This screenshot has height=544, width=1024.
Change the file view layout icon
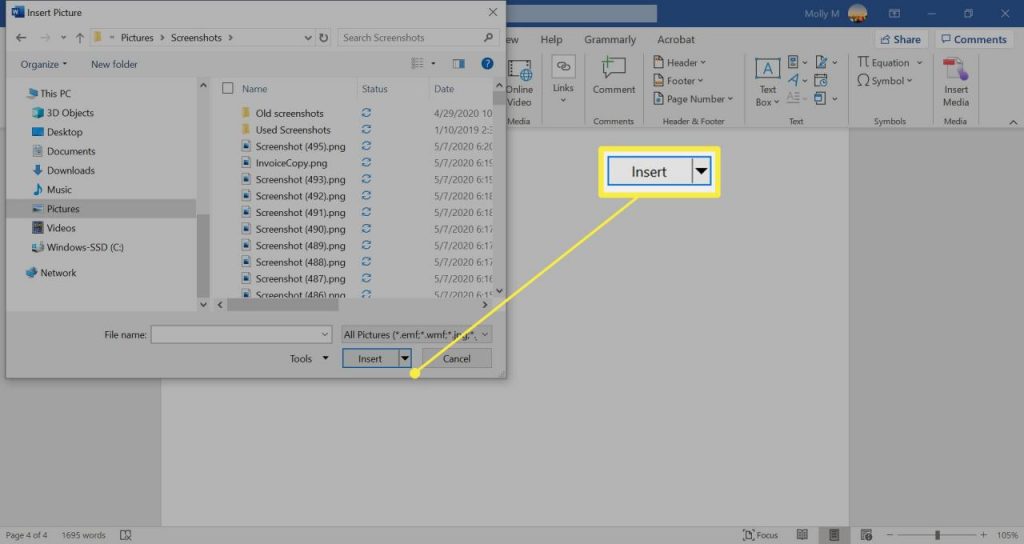click(x=417, y=63)
